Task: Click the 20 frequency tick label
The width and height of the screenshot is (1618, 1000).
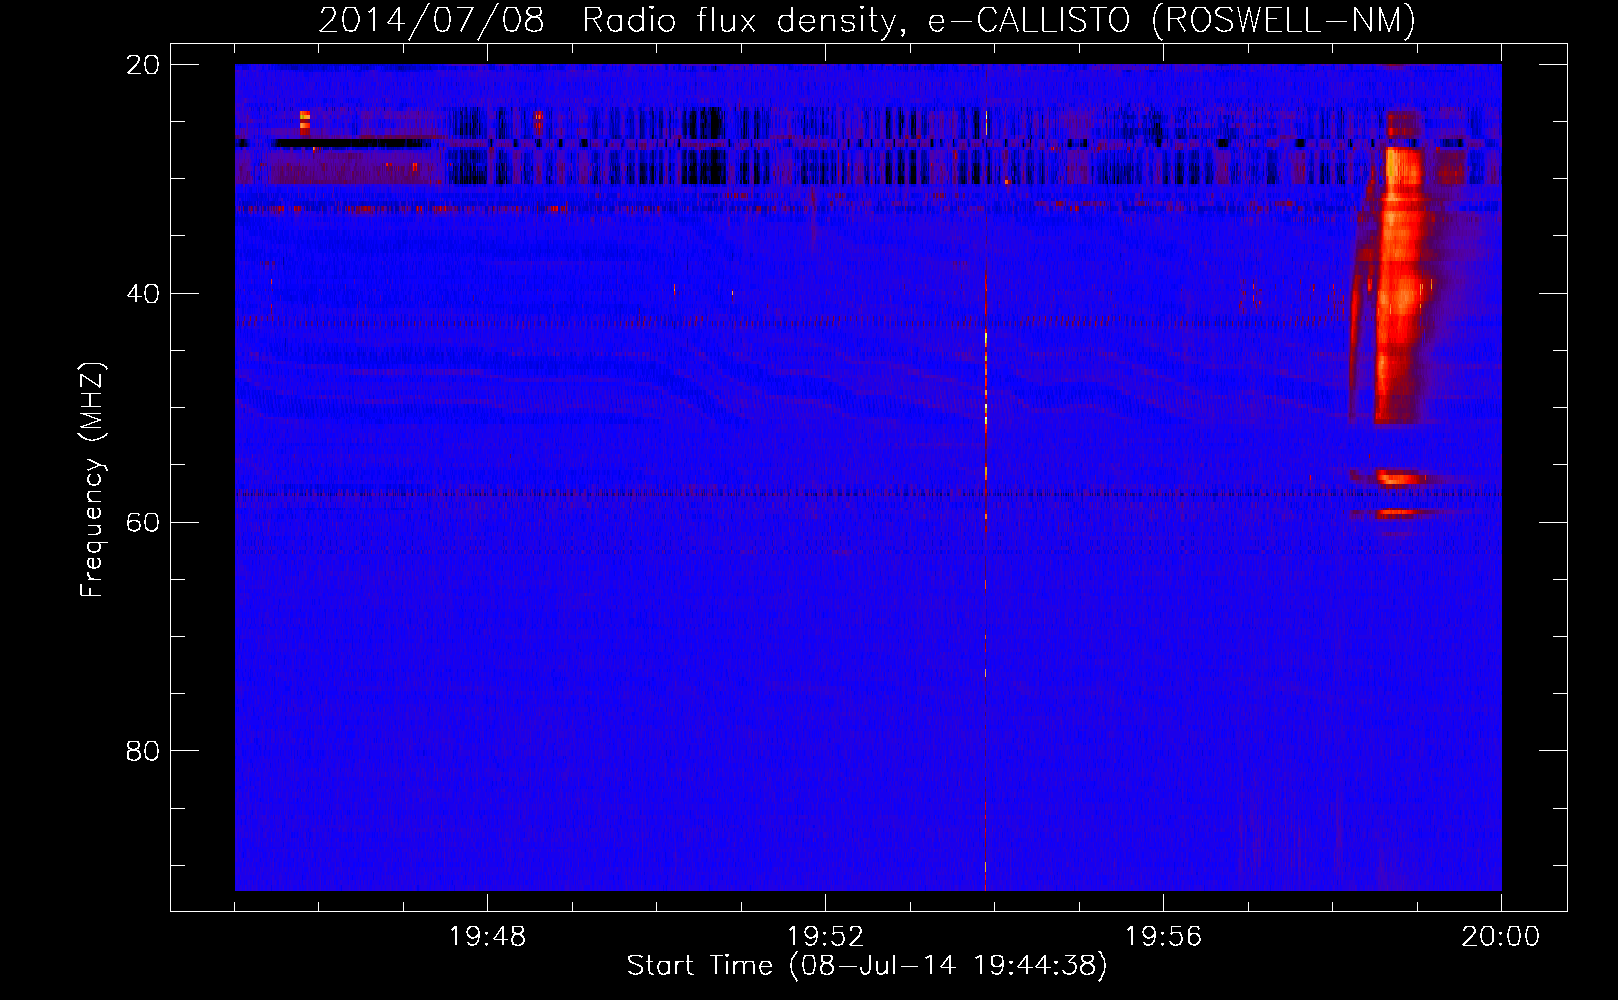Action: tap(143, 65)
